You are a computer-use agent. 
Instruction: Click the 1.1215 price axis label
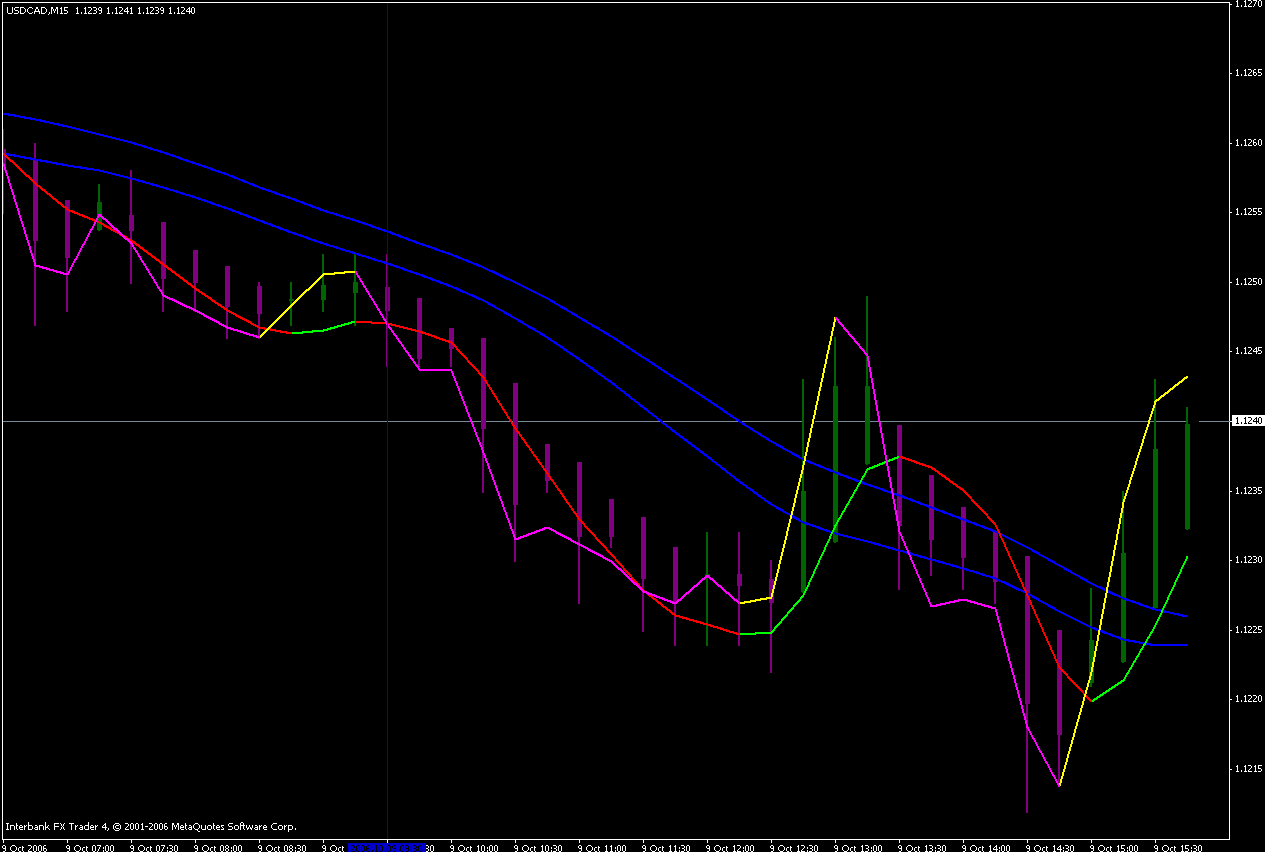(1247, 768)
